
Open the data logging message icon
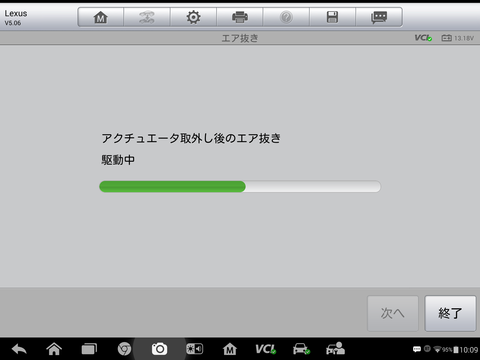click(x=379, y=17)
